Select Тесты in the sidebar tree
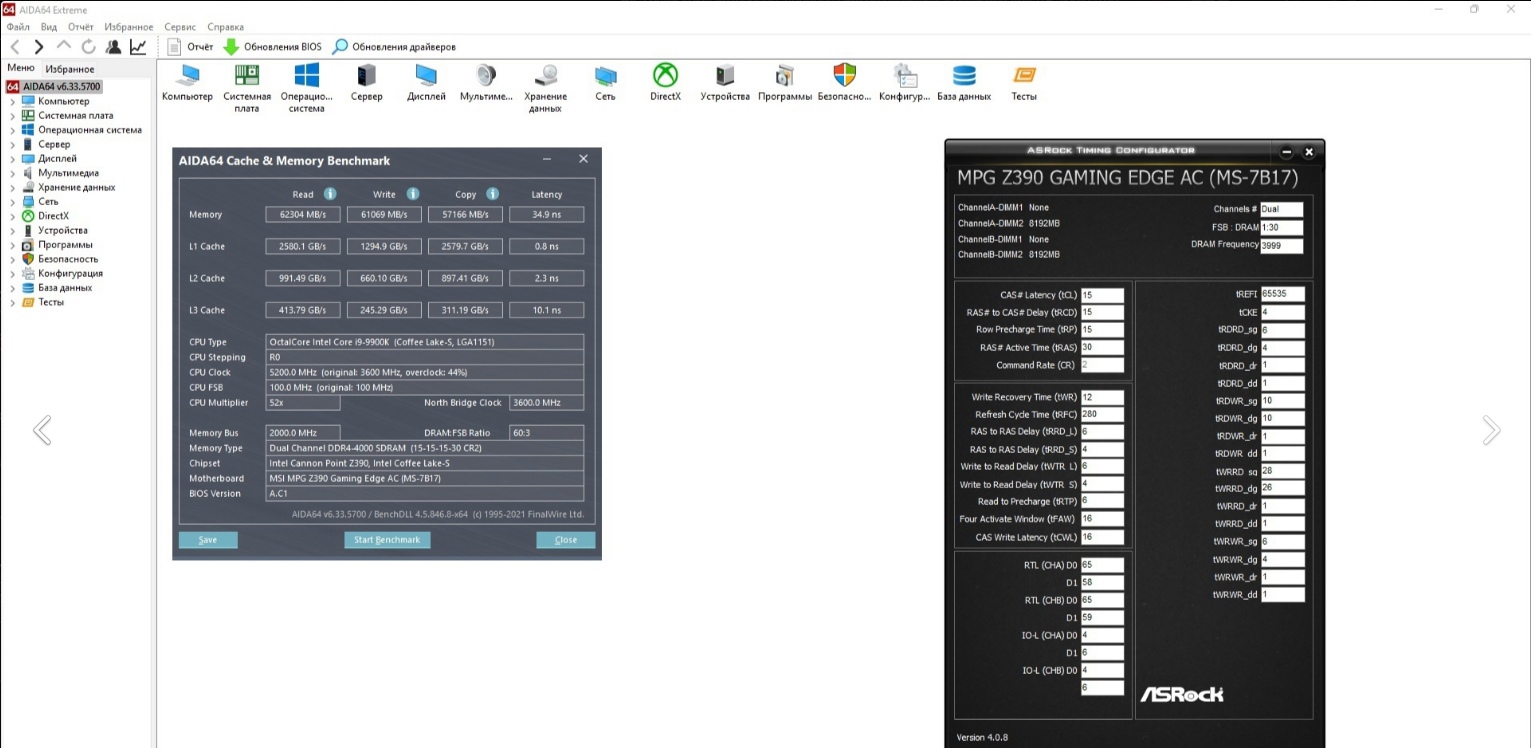The height and width of the screenshot is (748, 1531). [51, 302]
